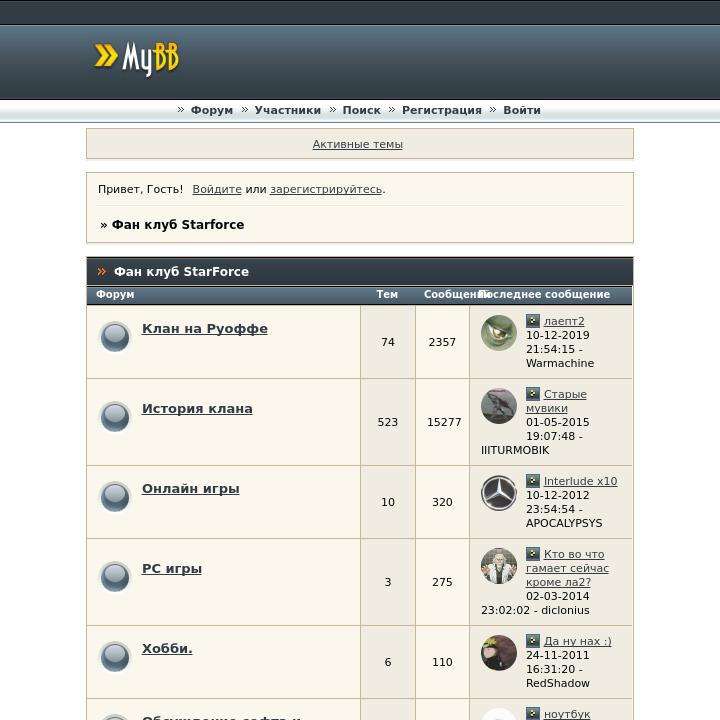The width and height of the screenshot is (720, 720).
Task: Click the last-post icon before Да ну нах :)
Action: pos(533,640)
